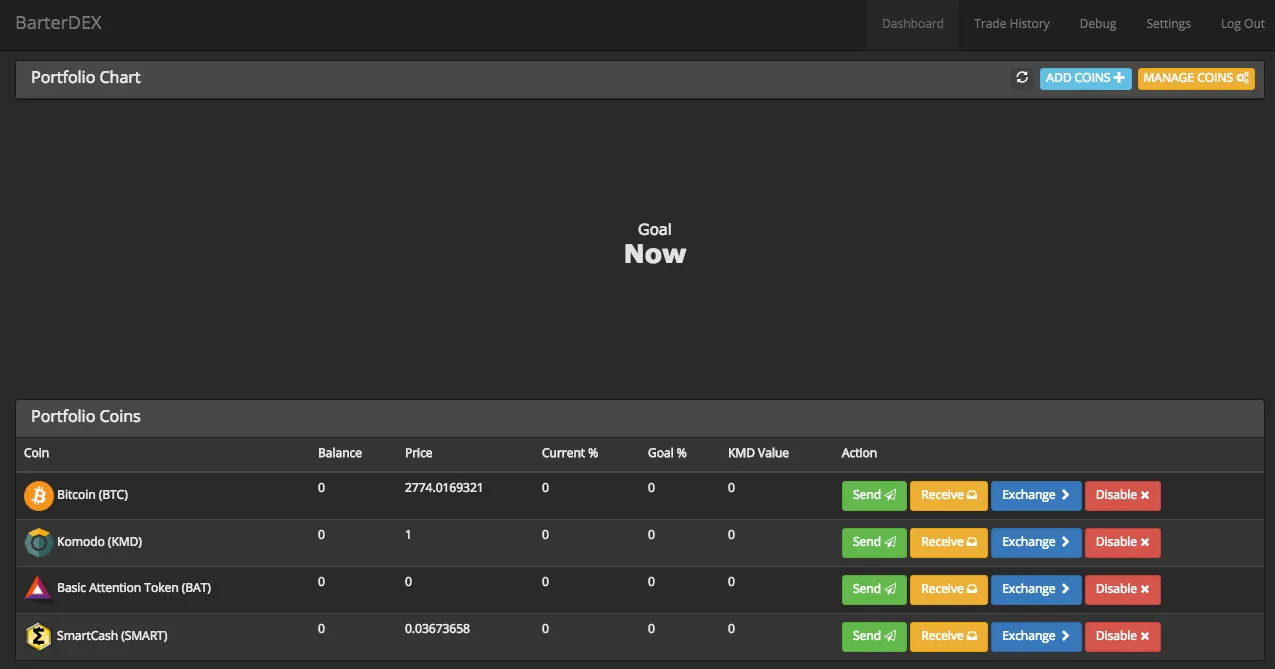The width and height of the screenshot is (1275, 669).
Task: Click the Action column header
Action: click(x=859, y=453)
